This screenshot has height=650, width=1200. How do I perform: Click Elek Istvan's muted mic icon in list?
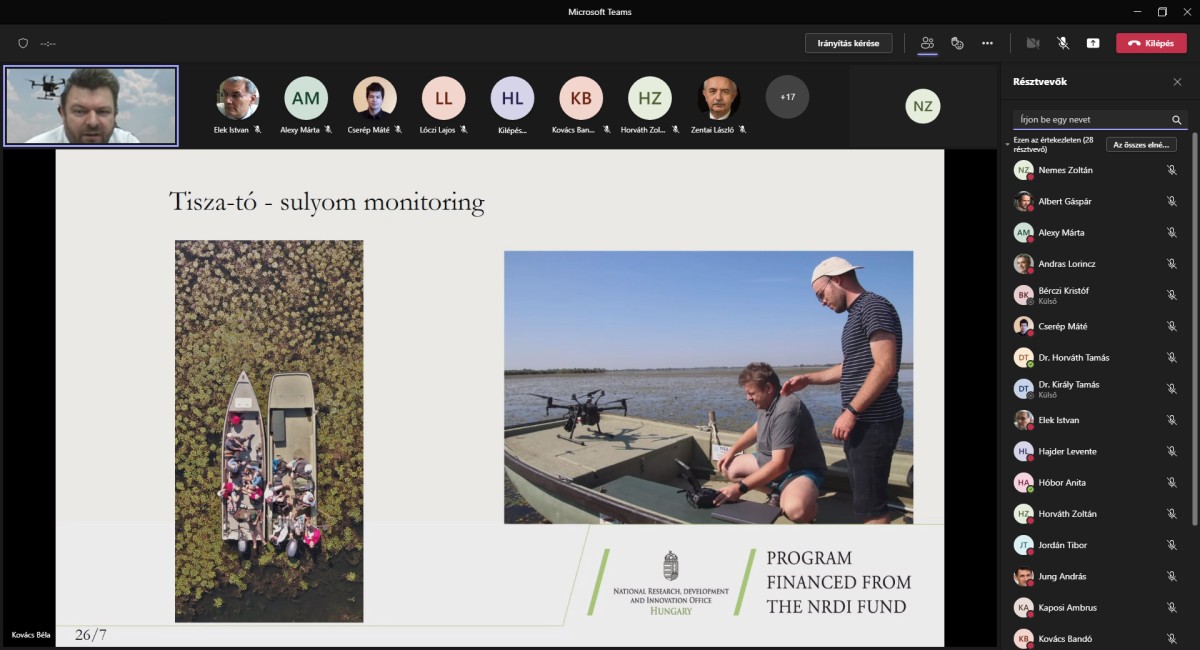1171,420
